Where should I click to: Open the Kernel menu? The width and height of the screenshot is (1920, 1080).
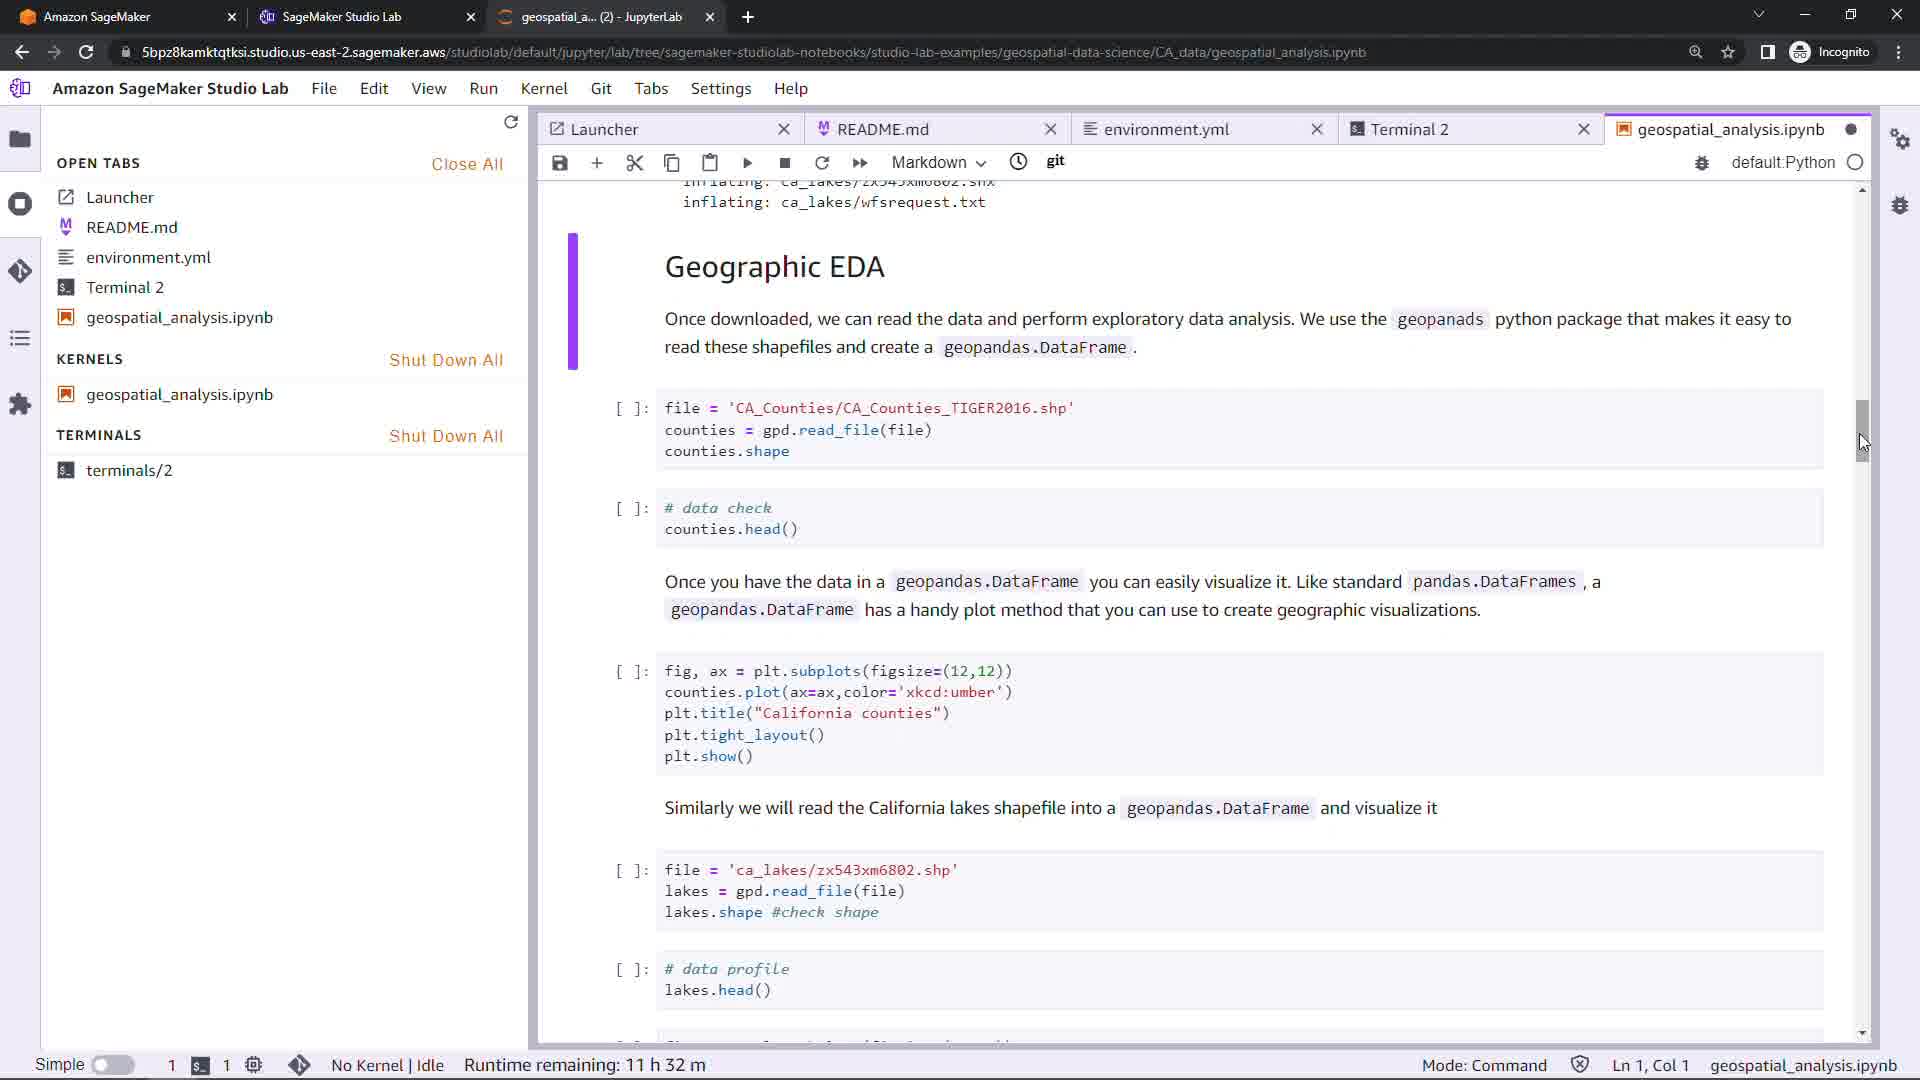coord(543,88)
